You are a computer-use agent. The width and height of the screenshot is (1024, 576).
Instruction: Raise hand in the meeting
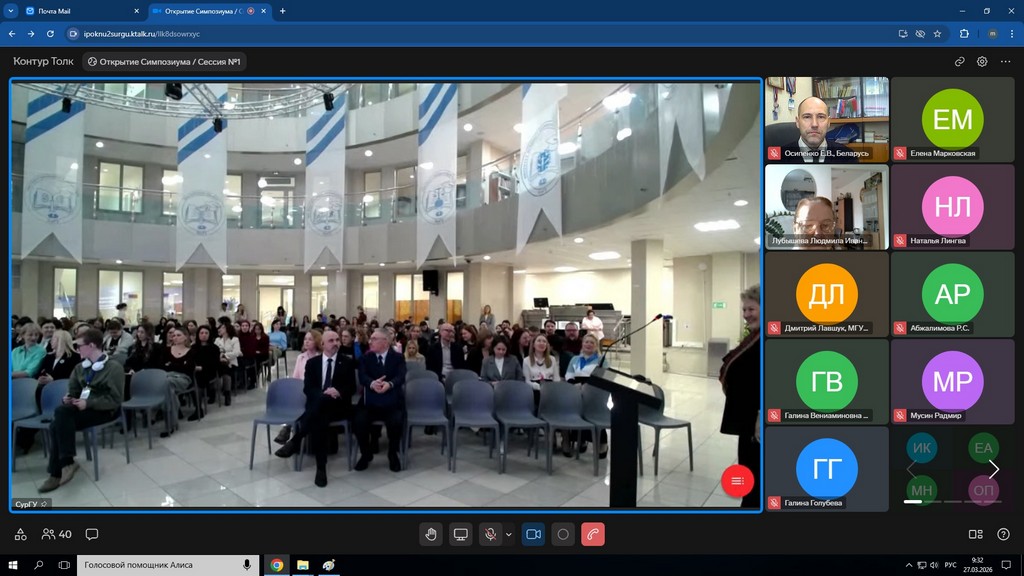point(431,534)
